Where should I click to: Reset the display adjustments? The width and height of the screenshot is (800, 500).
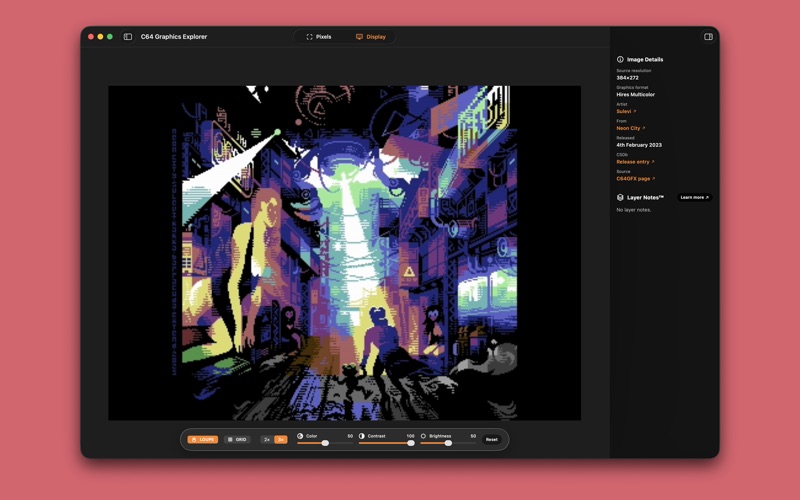[x=492, y=440]
